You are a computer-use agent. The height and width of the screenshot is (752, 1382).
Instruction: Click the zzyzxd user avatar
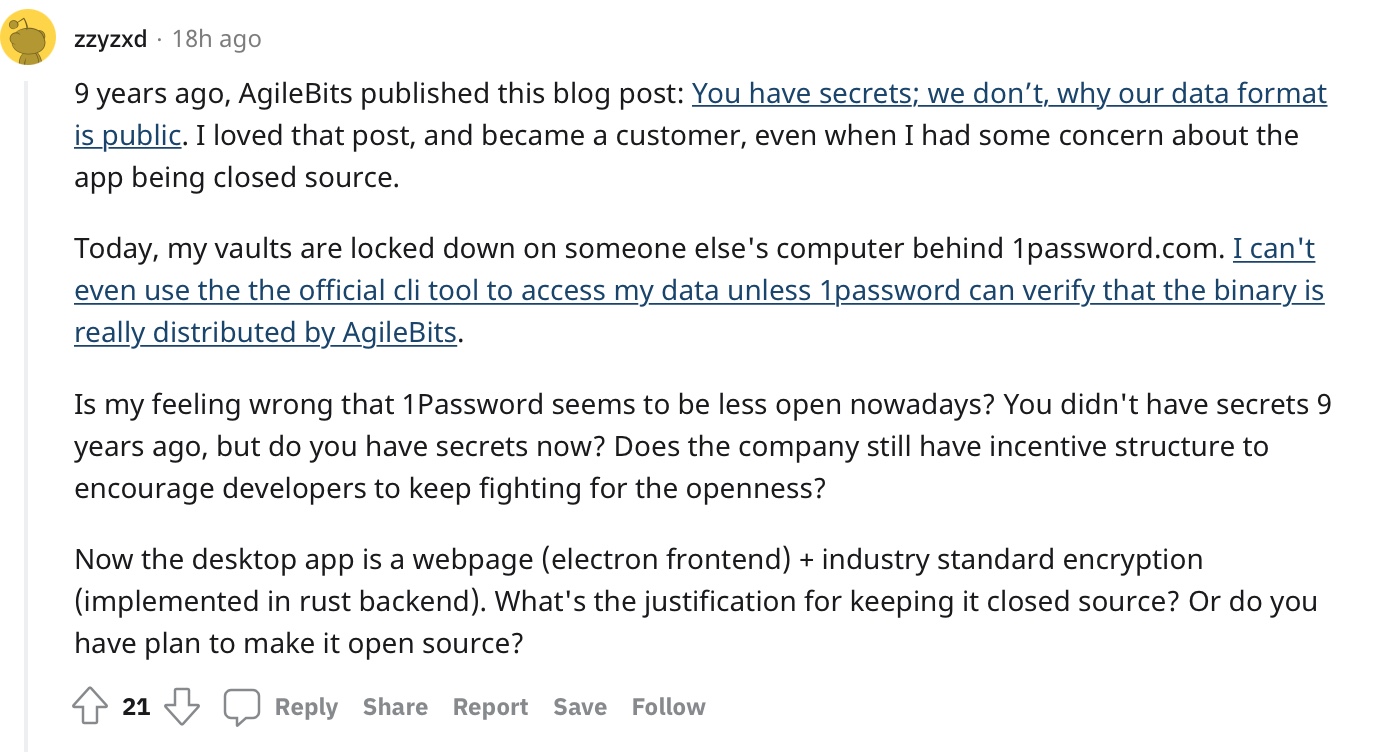(x=27, y=38)
